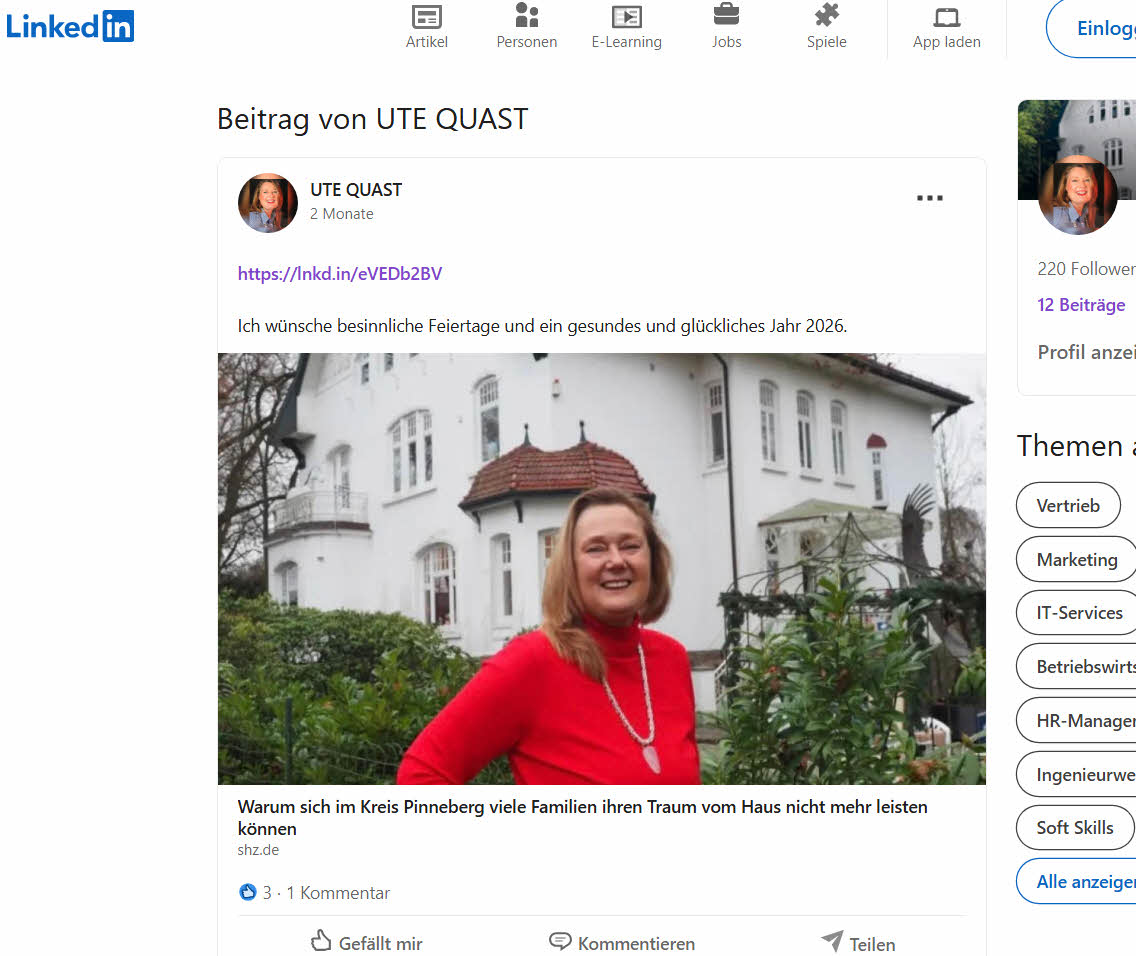This screenshot has height=956, width=1136.
Task: Open the Spiele puzzle icon
Action: click(827, 16)
